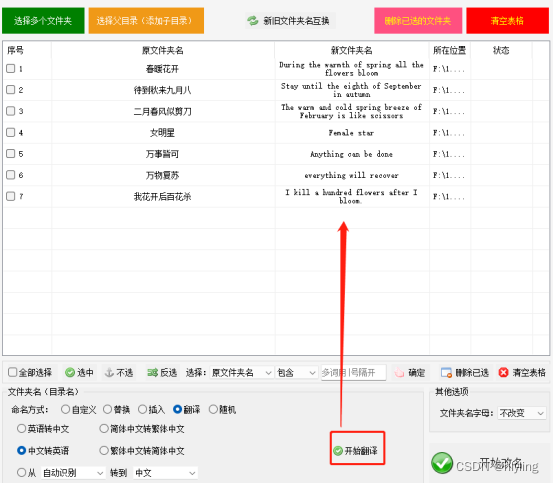
Task: Select the 翻译 naming mode radio
Action: [177, 410]
